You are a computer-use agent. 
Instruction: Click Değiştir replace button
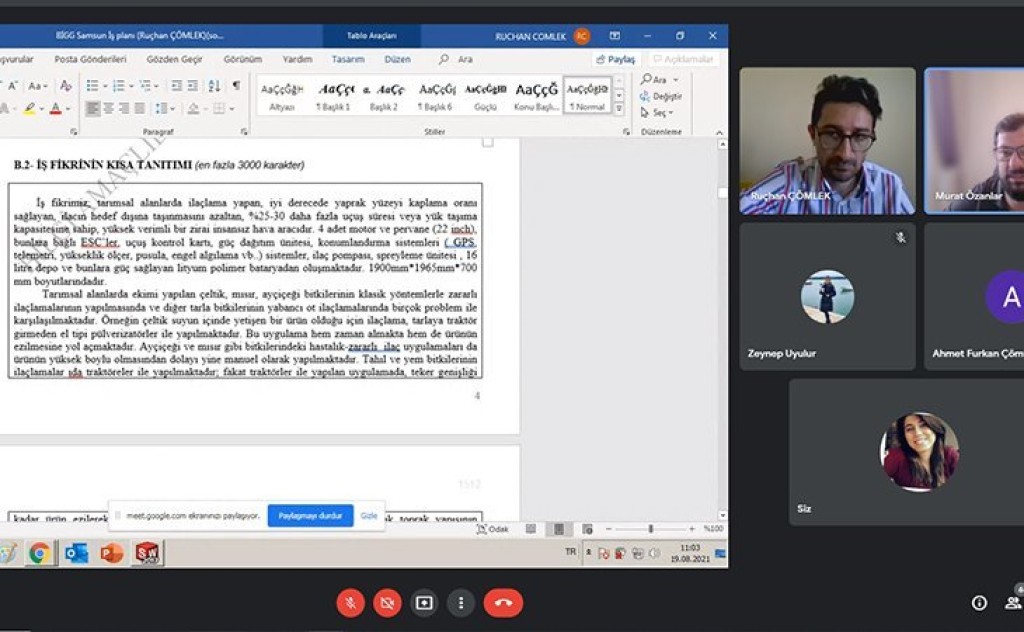661,96
